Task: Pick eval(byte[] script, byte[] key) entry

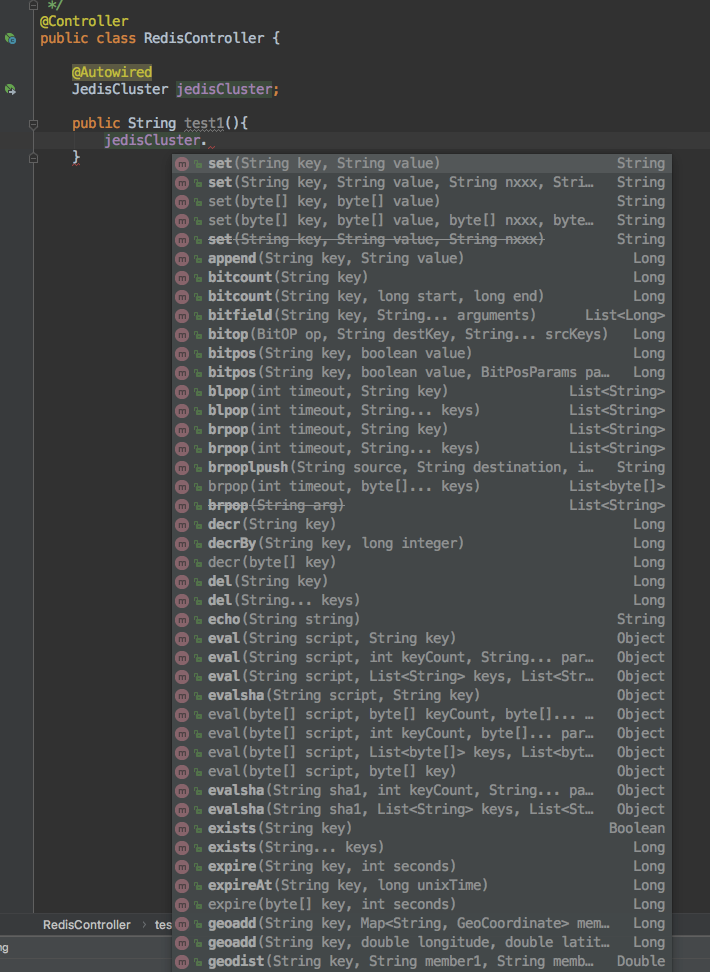Action: 422,772
